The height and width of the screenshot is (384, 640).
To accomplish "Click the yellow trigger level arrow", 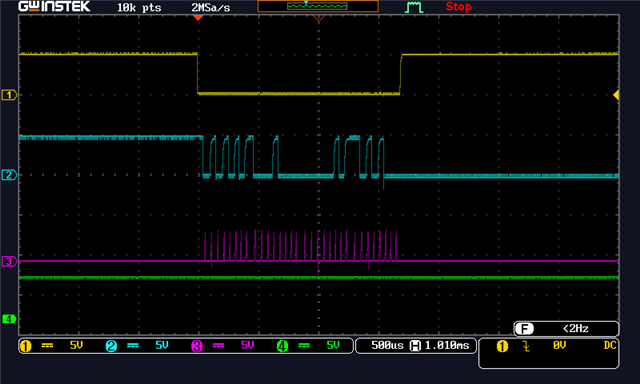I will (616, 95).
